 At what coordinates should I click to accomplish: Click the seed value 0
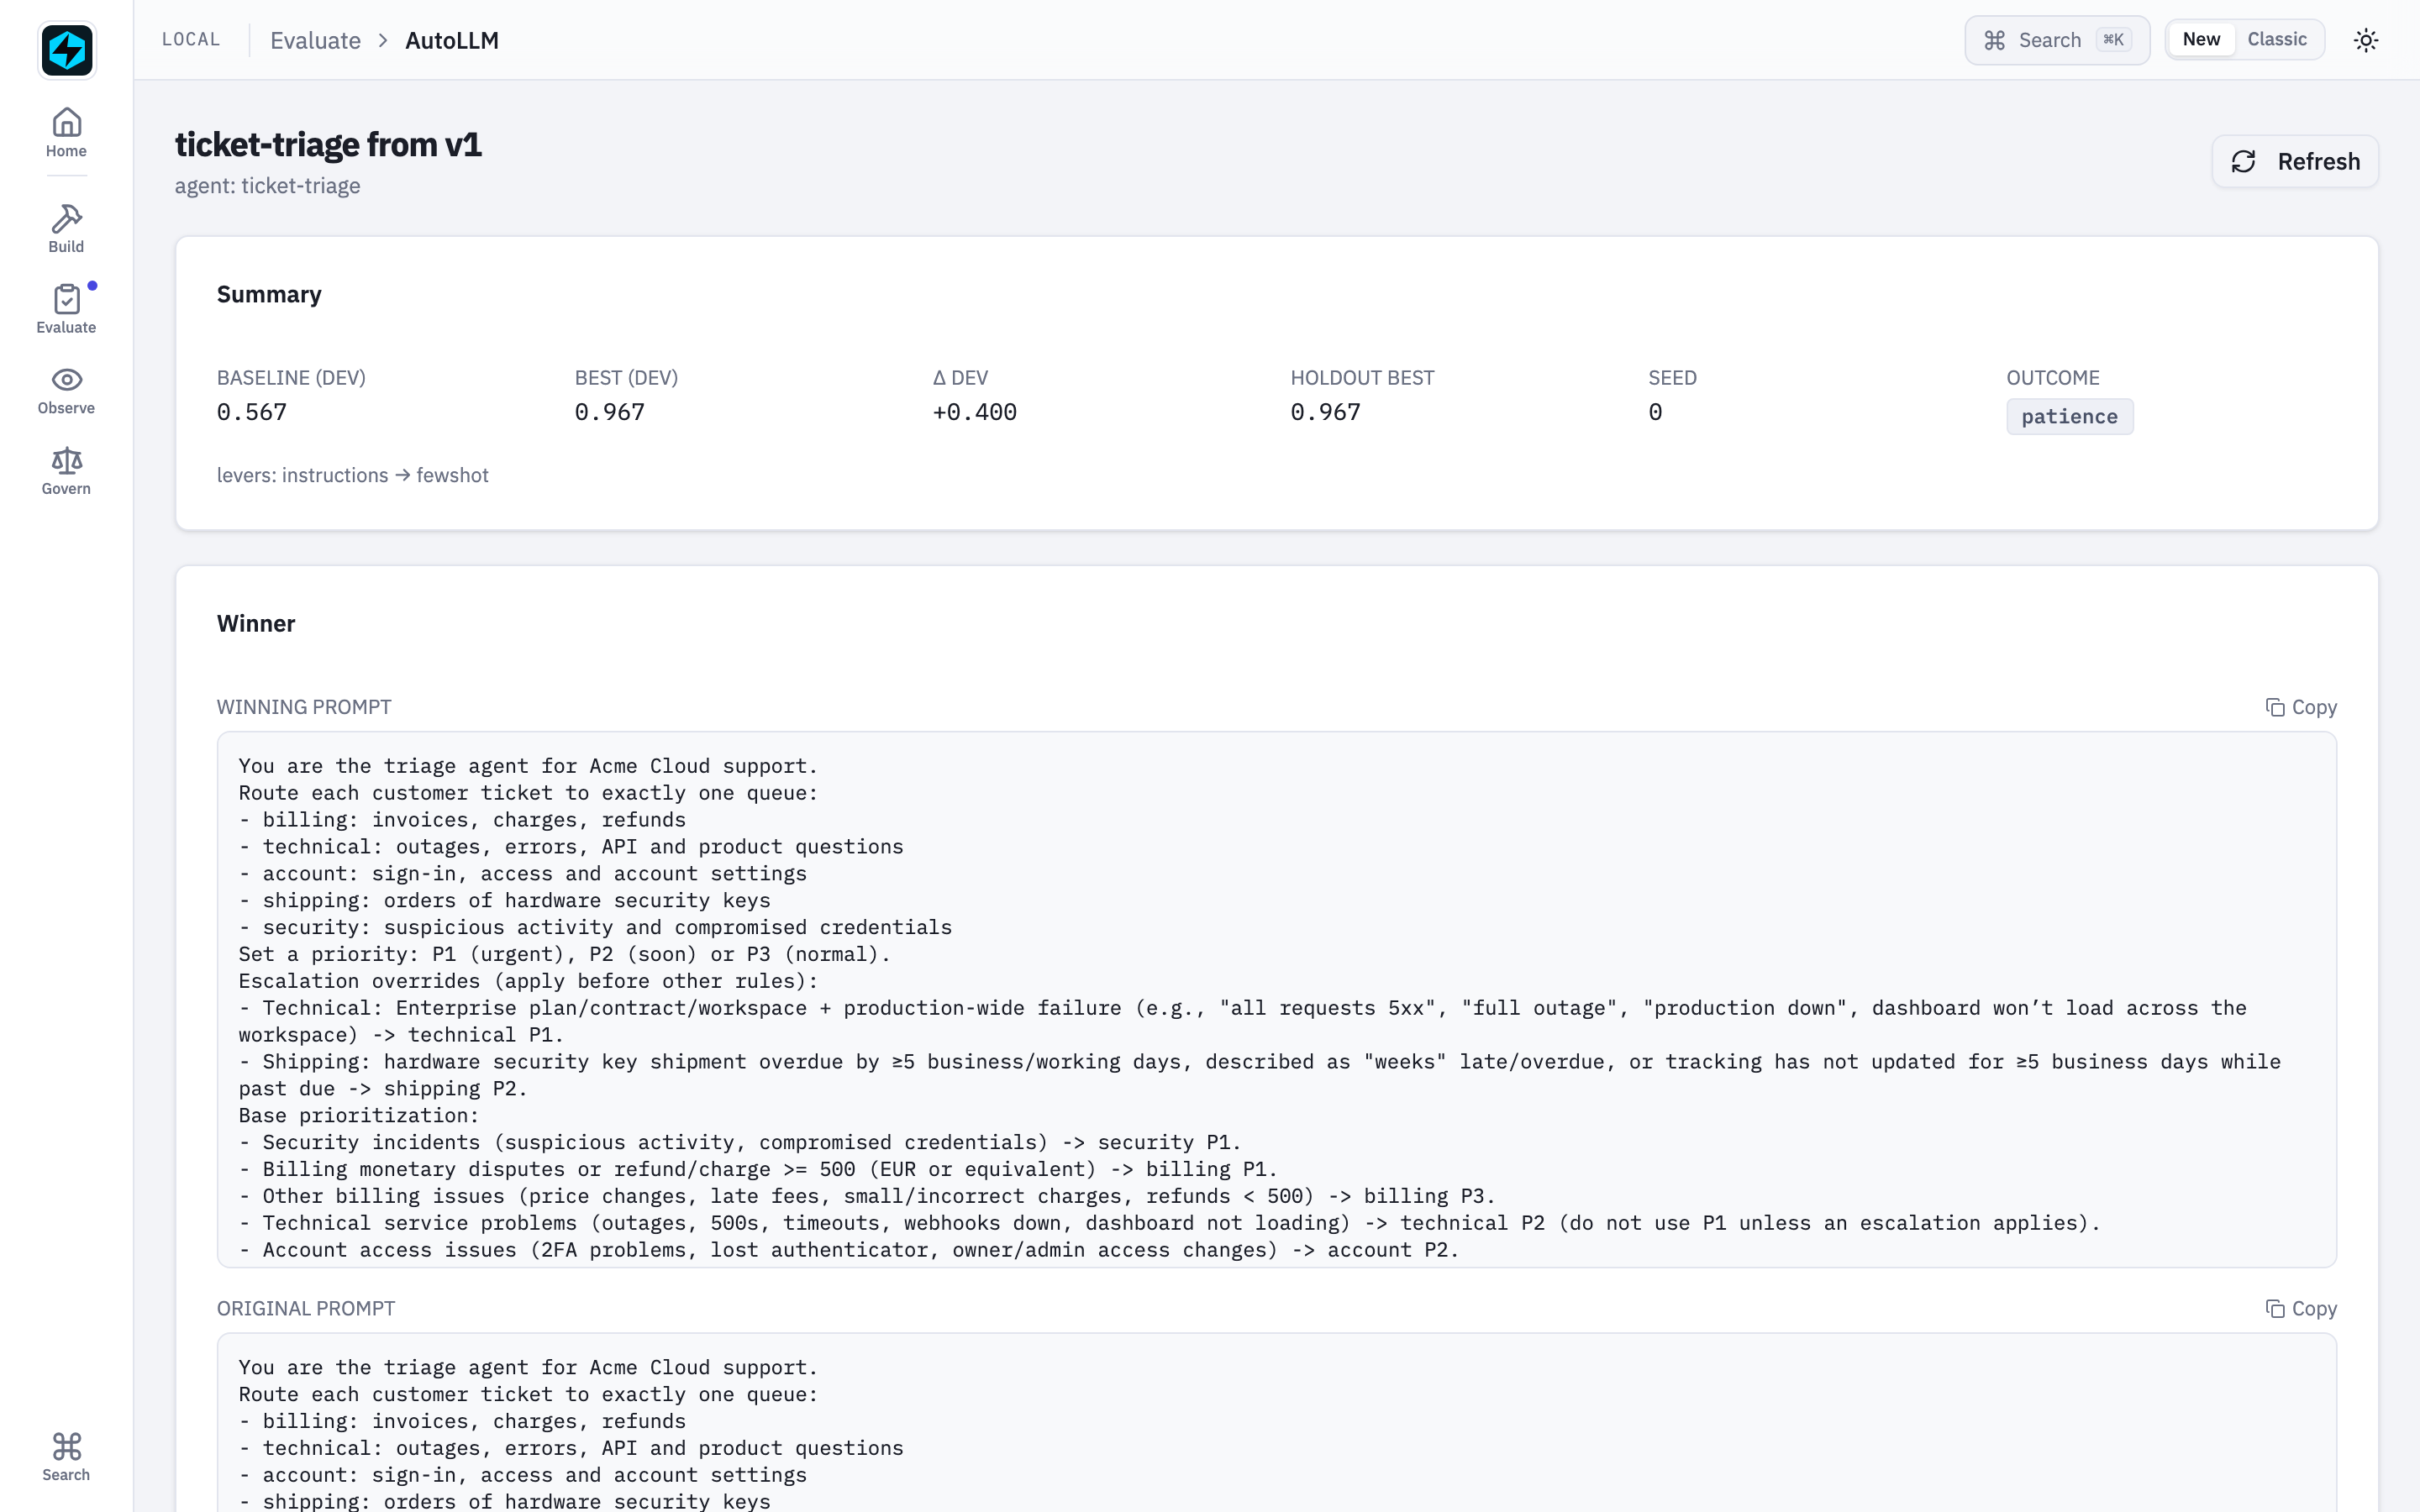[1655, 412]
